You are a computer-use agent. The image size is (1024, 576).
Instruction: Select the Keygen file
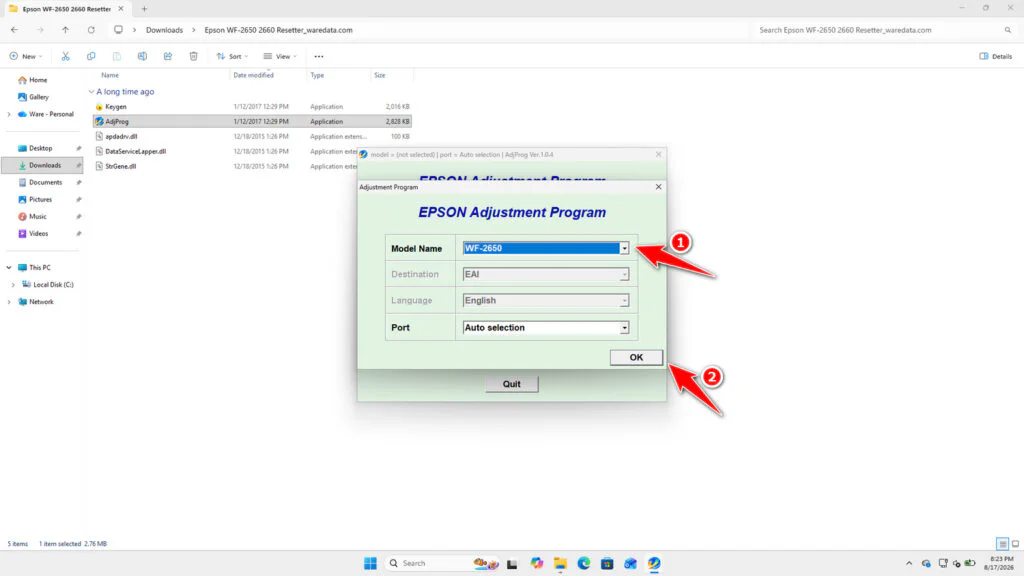click(x=252, y=106)
